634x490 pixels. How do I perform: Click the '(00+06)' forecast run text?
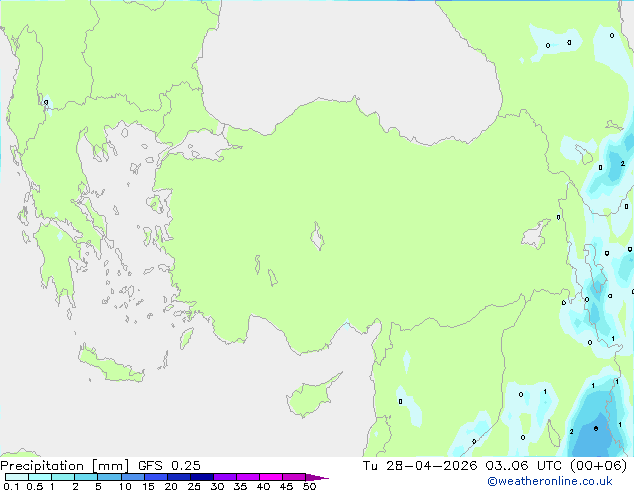[598, 466]
